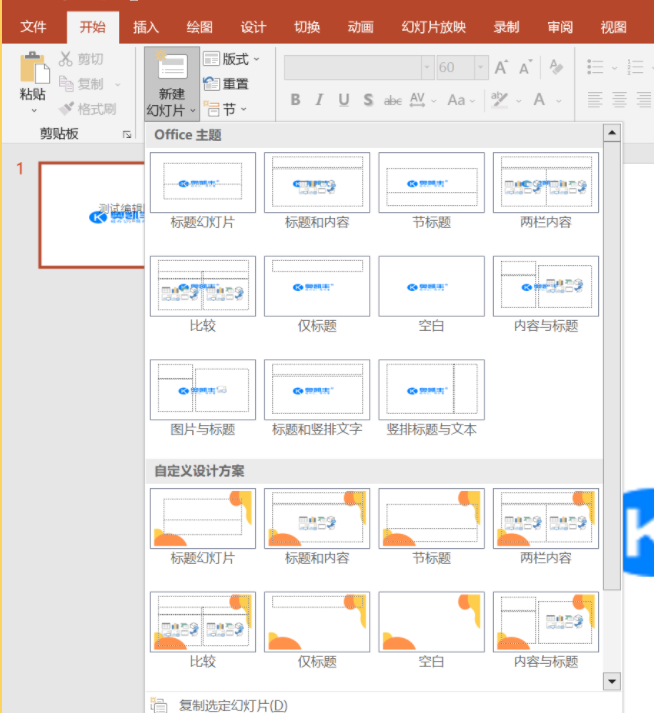Screen dimensions: 654x713
Task: Select Office theme Title Only (仅标题) layout
Action: [x=317, y=286]
